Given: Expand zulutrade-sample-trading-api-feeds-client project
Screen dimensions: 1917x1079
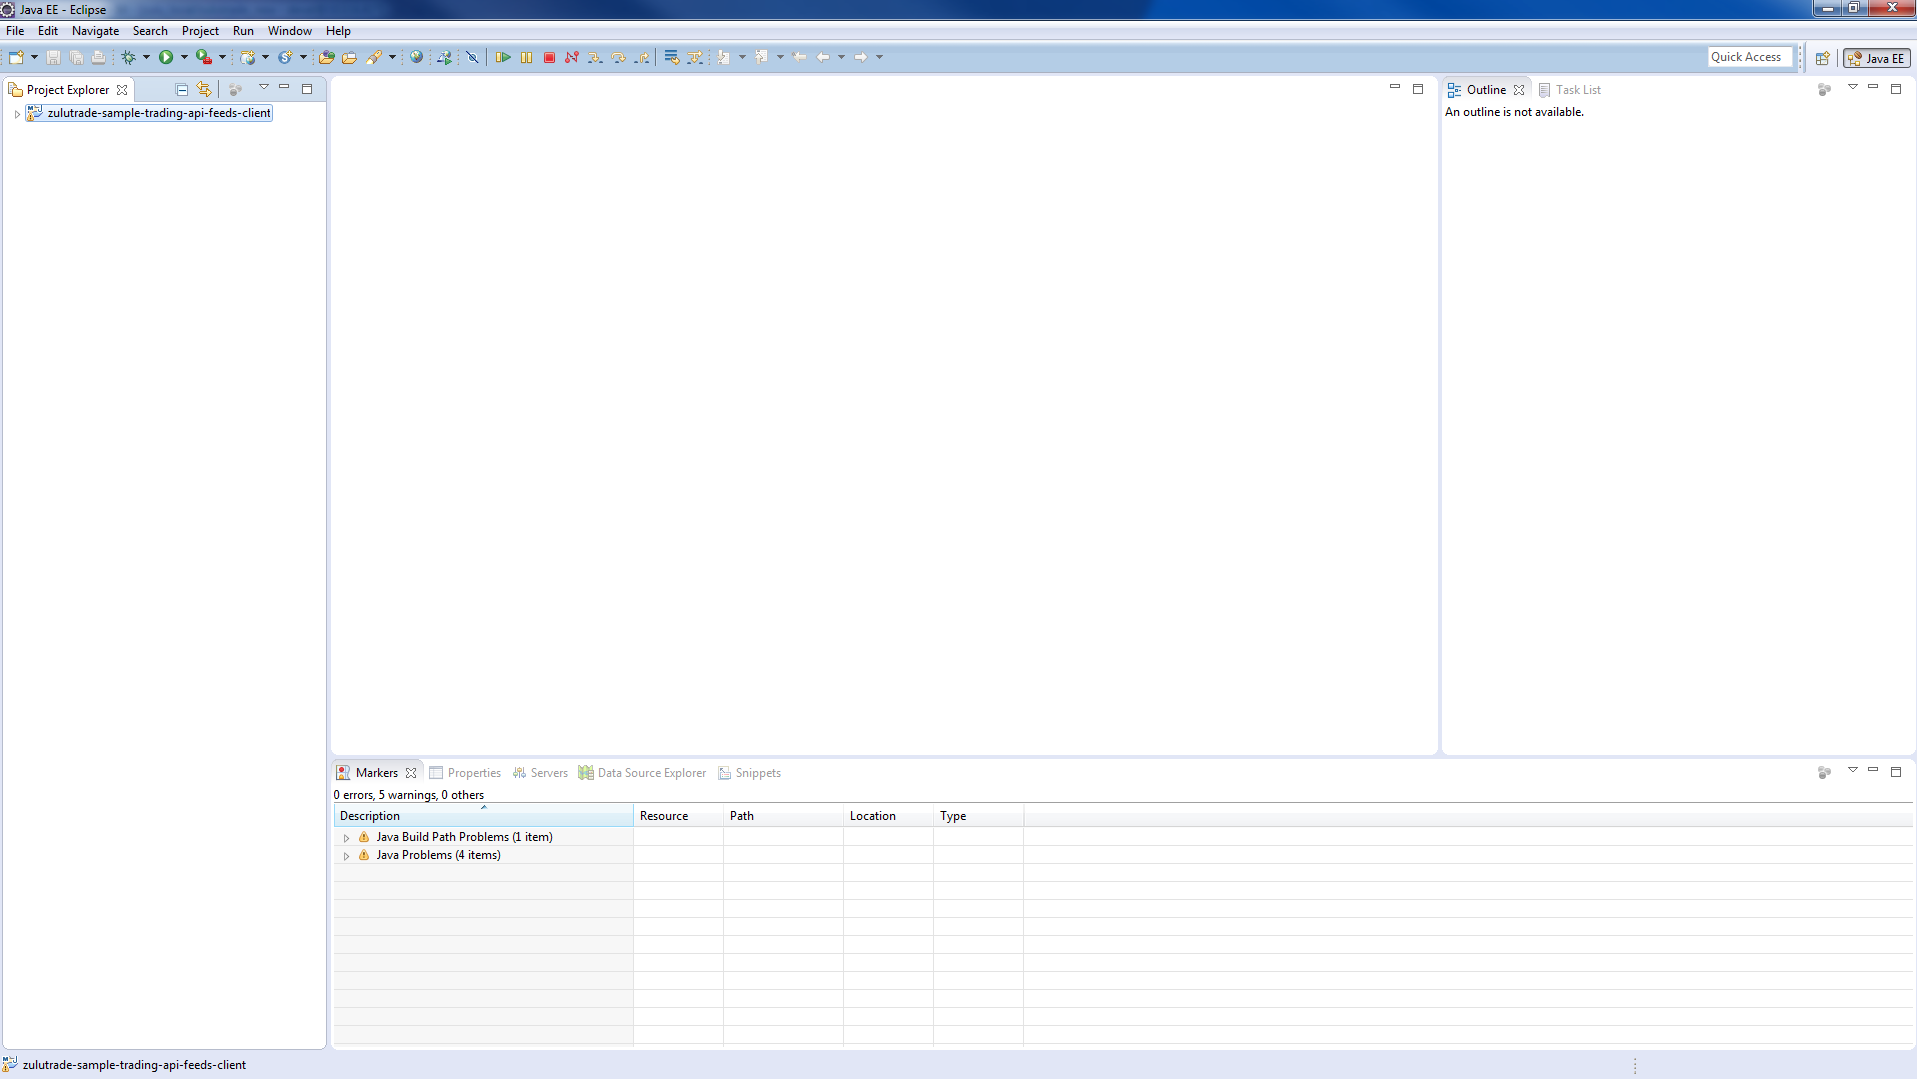Looking at the screenshot, I should click(x=17, y=114).
